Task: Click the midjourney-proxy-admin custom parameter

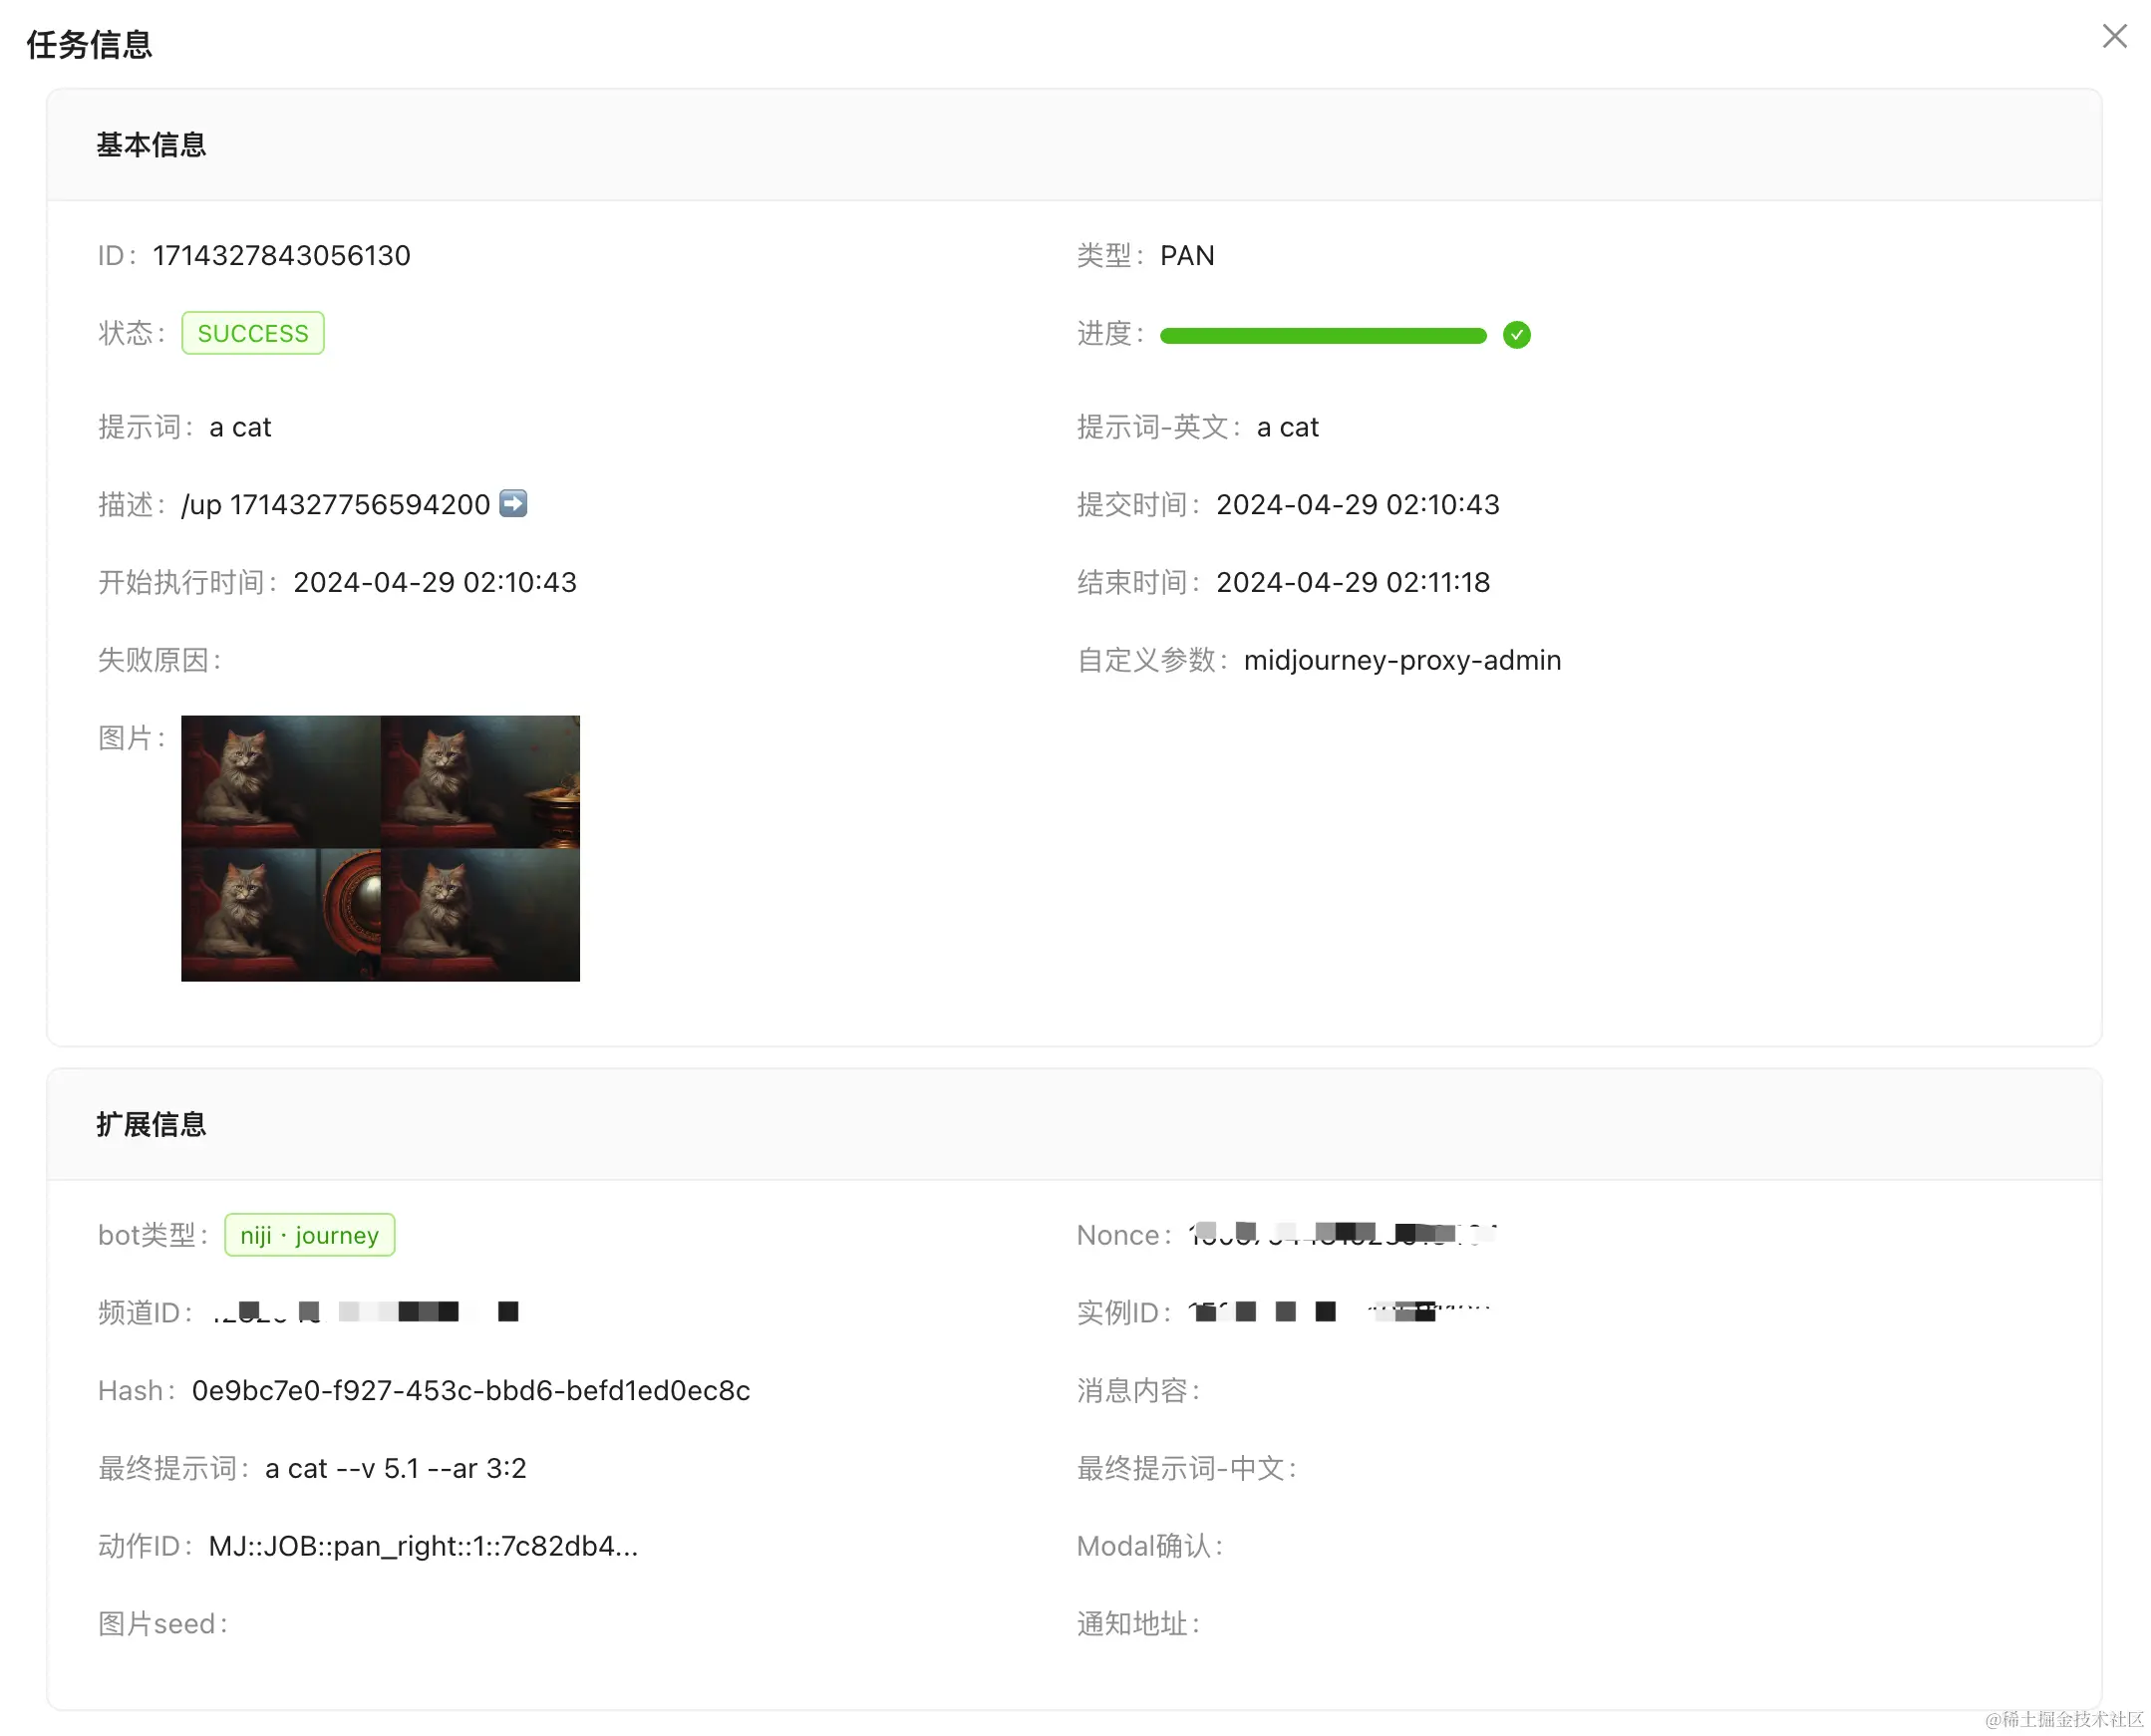Action: point(1402,661)
